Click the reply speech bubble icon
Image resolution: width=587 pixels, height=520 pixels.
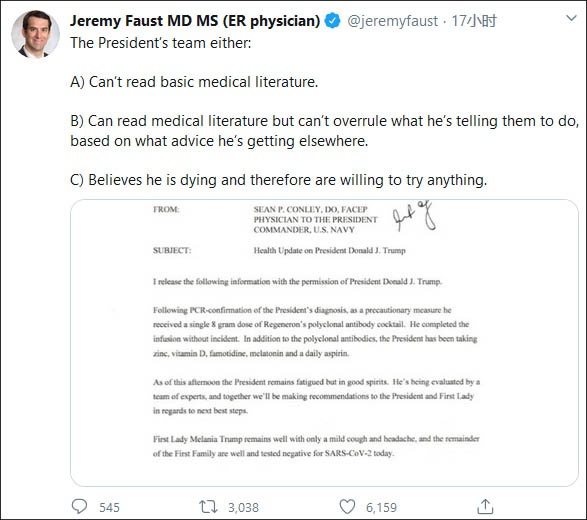coord(79,507)
